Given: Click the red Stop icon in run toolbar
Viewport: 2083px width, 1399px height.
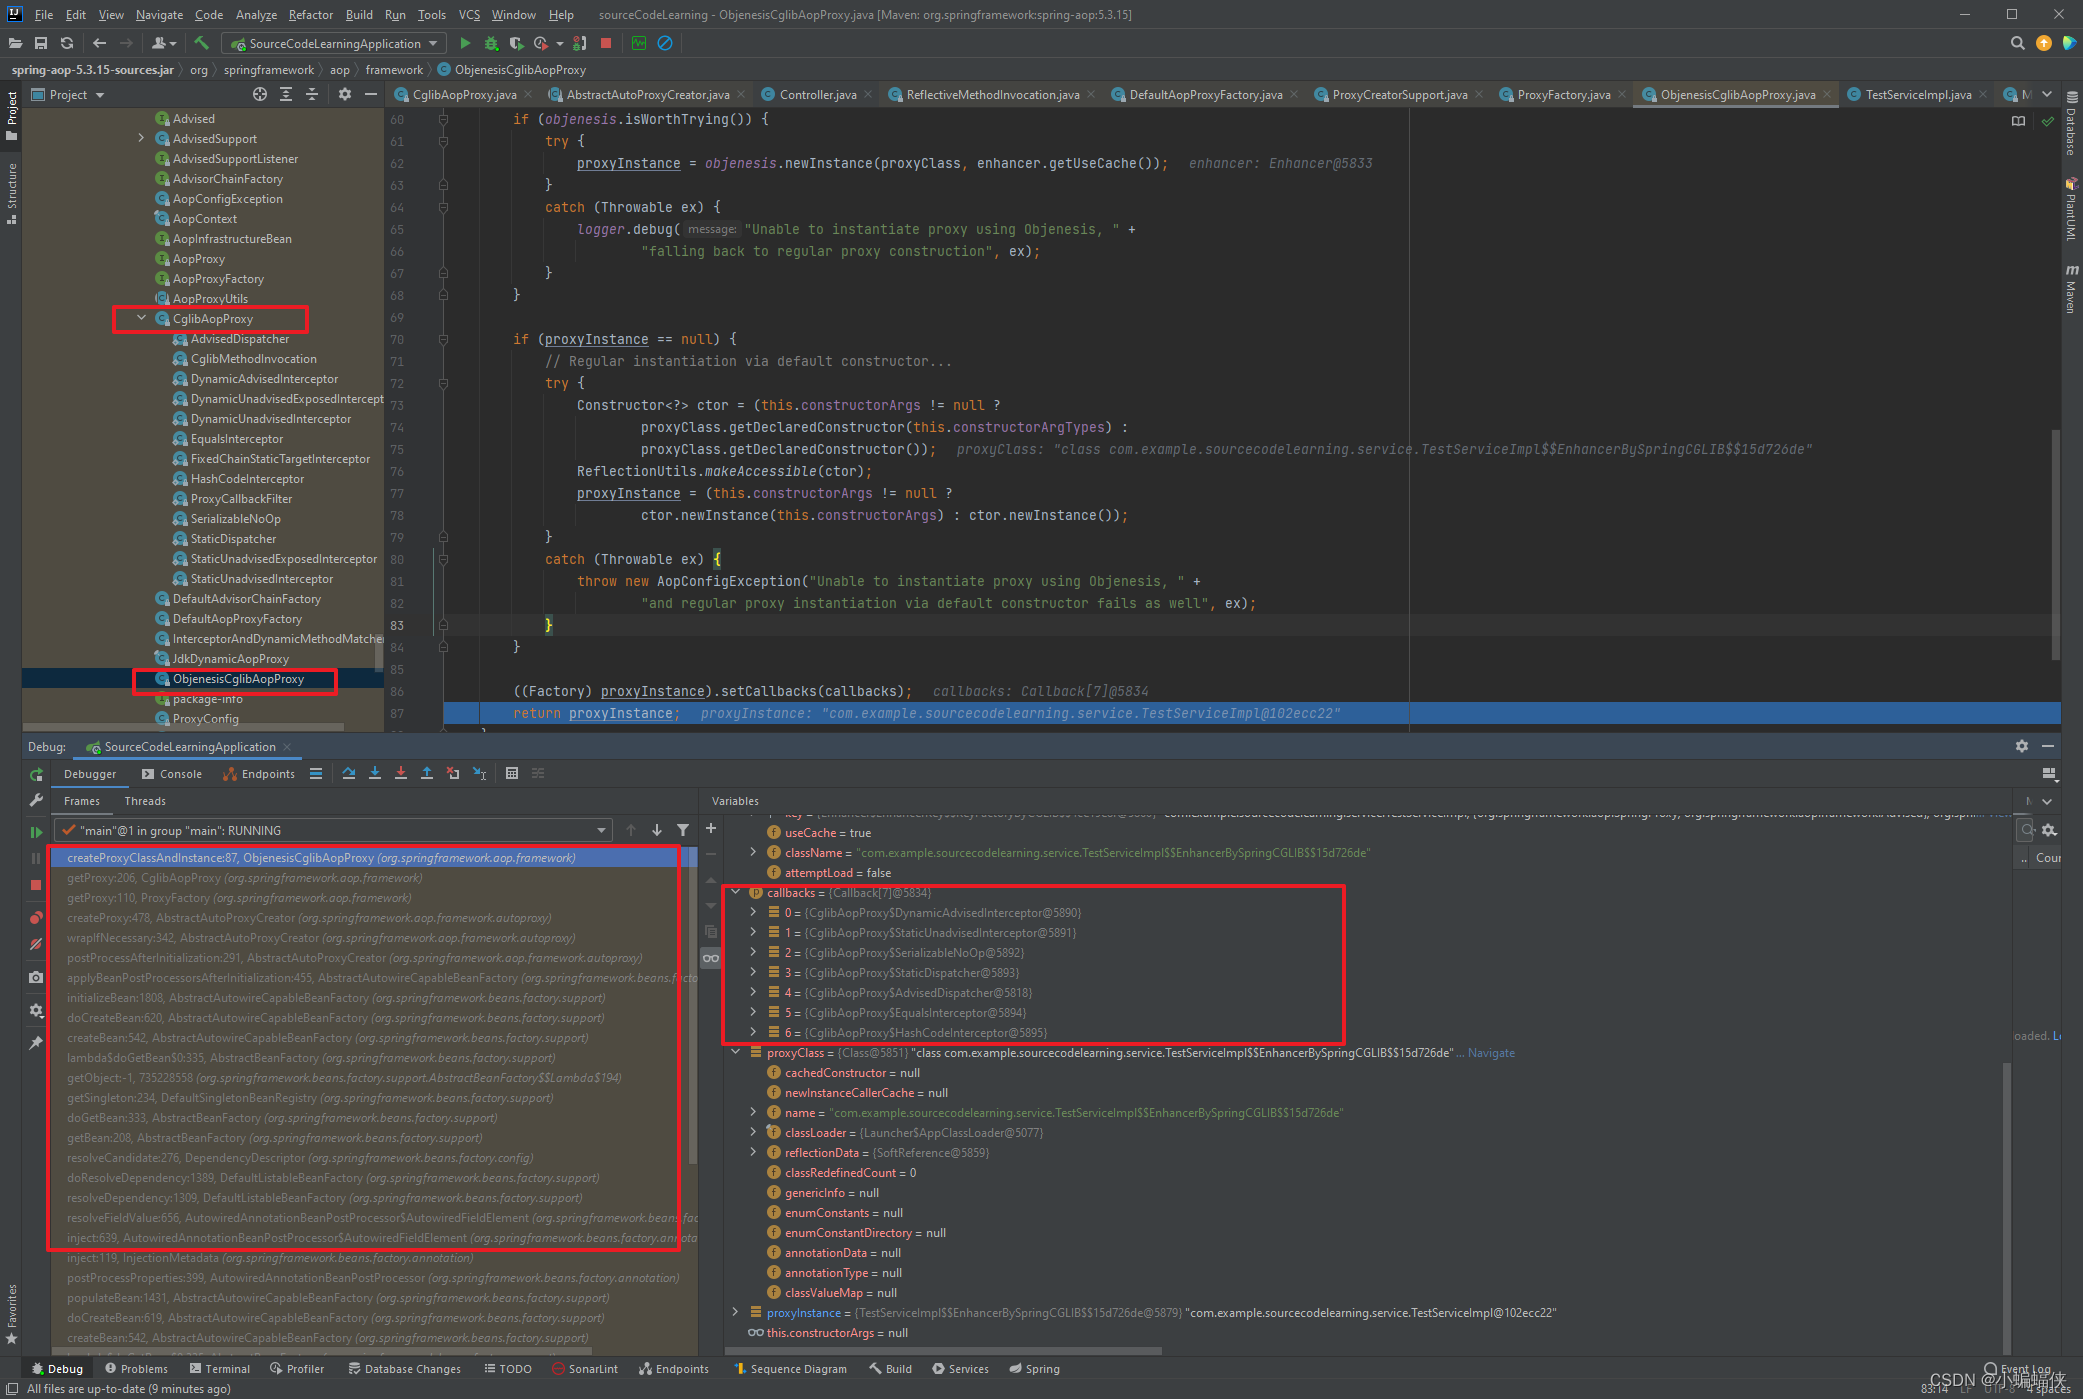Looking at the screenshot, I should (606, 43).
